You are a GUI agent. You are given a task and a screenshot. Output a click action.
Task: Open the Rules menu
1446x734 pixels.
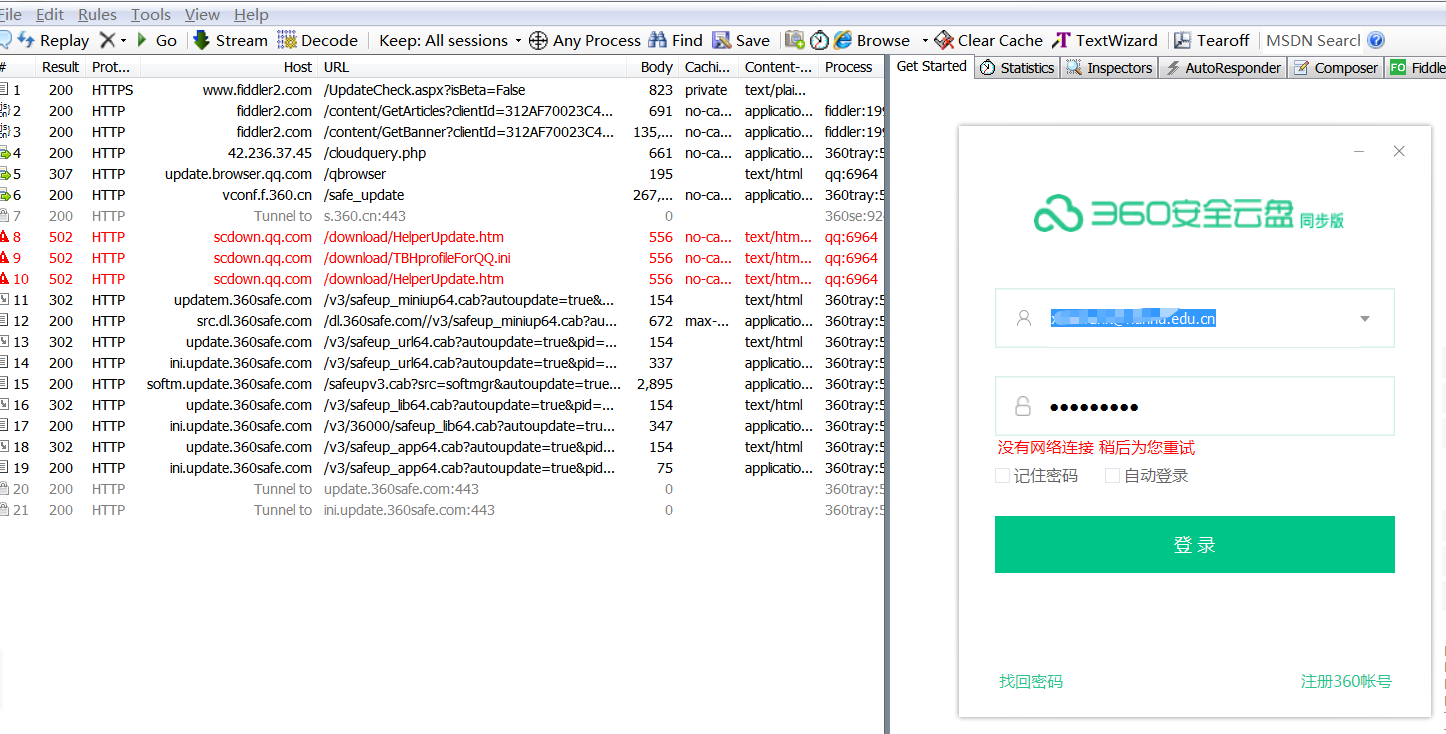[x=97, y=14]
